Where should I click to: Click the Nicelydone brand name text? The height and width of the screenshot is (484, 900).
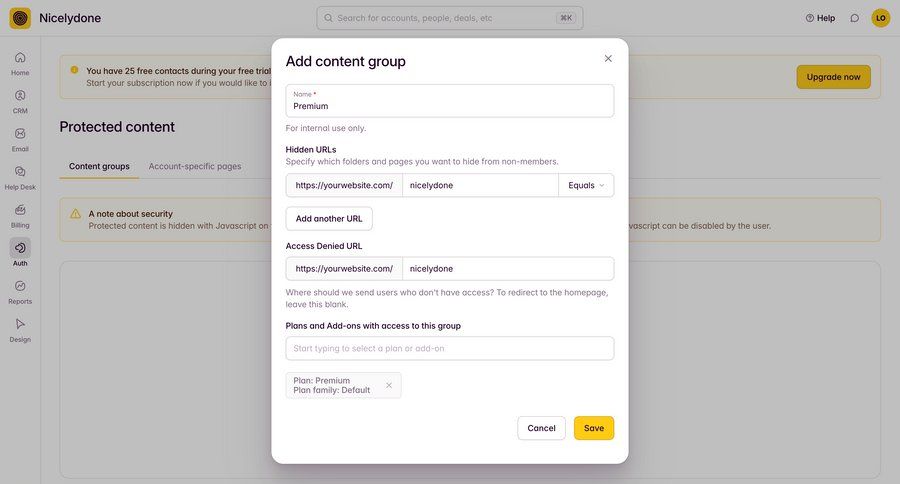(x=70, y=18)
